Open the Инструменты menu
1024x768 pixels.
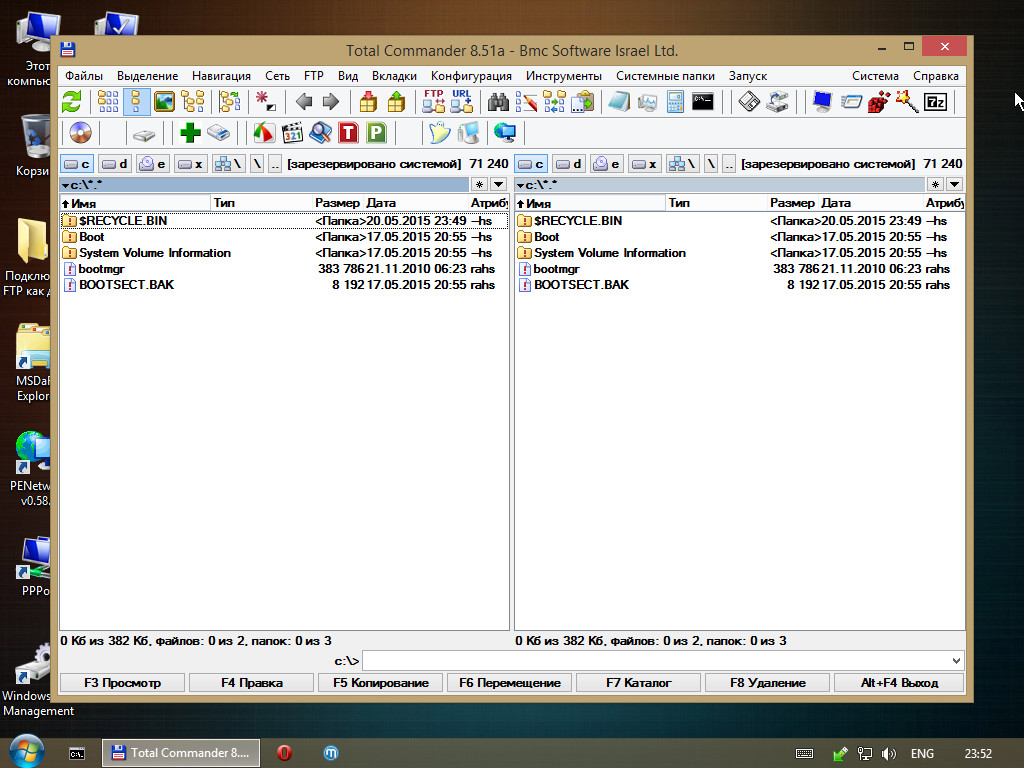click(x=564, y=76)
